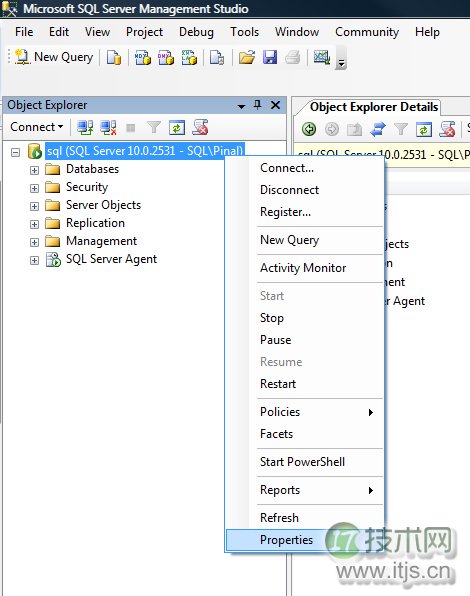This screenshot has width=470, height=596.
Task: Click the Analysis Services XMLA Query icon
Action: [189, 58]
